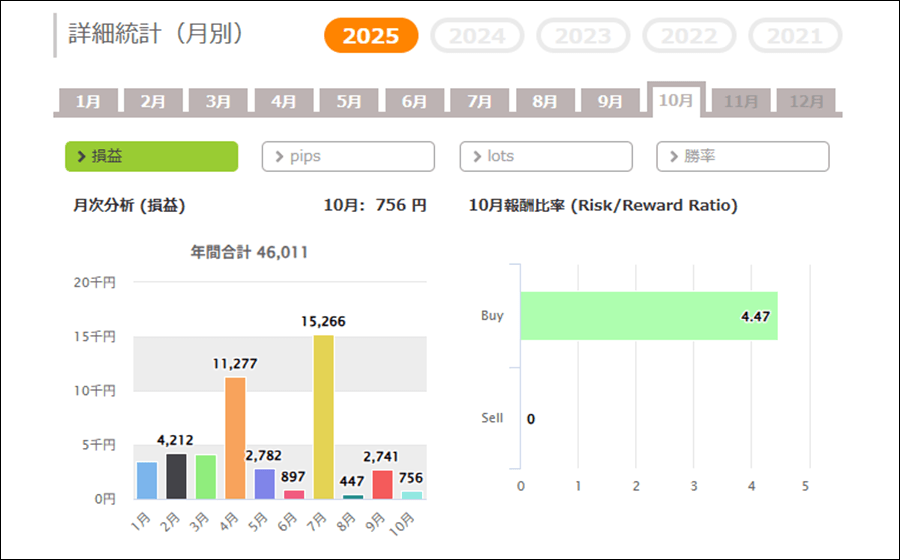Select the 2025 year button

(x=371, y=37)
